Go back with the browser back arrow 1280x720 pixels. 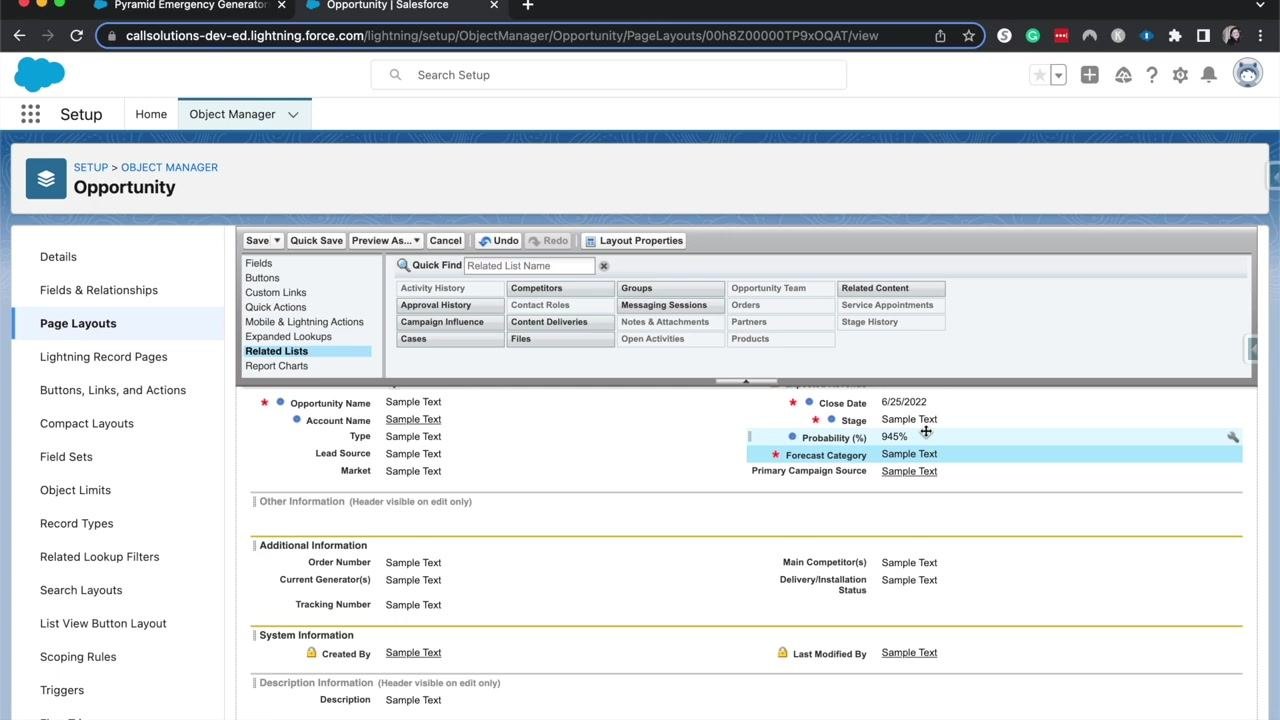pos(19,35)
